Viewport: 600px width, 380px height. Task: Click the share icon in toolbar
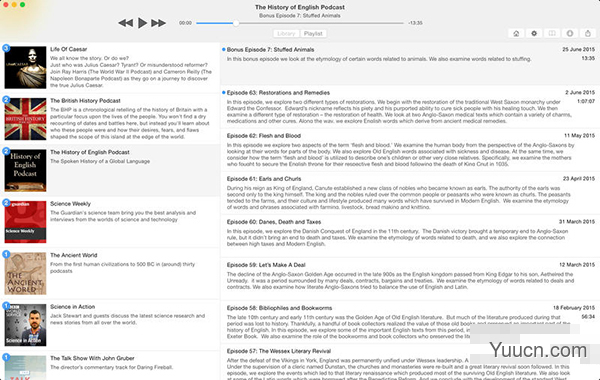tap(588, 34)
